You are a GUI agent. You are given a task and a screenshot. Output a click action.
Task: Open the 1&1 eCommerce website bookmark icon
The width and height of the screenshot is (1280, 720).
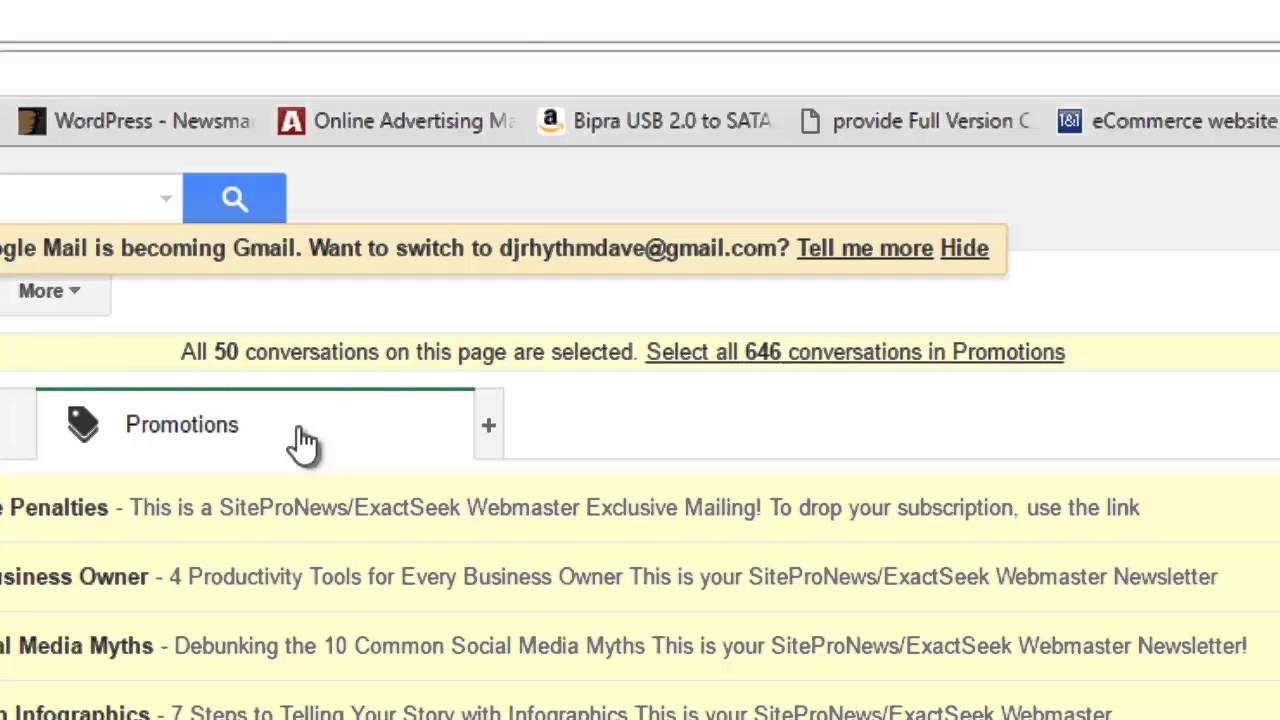pos(1069,121)
